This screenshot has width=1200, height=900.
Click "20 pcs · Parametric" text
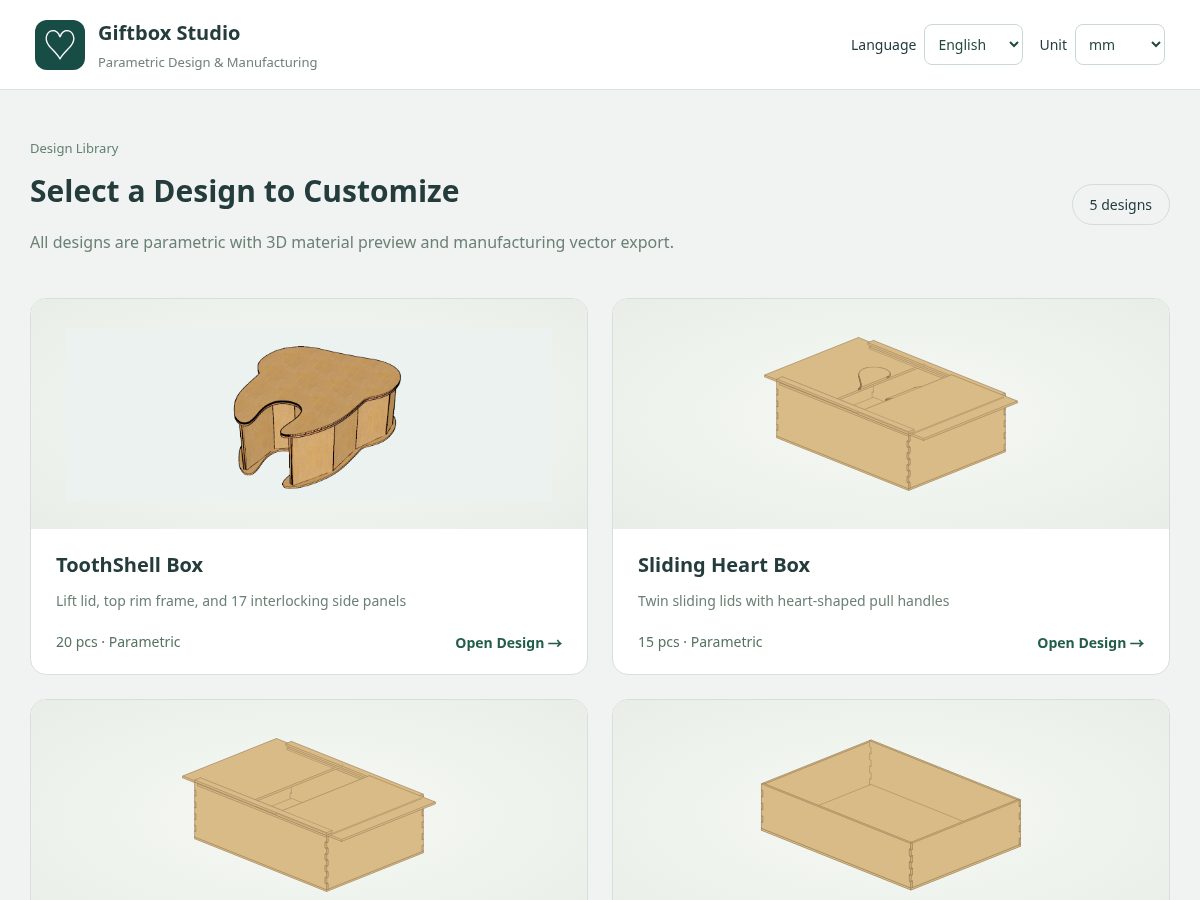pos(118,642)
